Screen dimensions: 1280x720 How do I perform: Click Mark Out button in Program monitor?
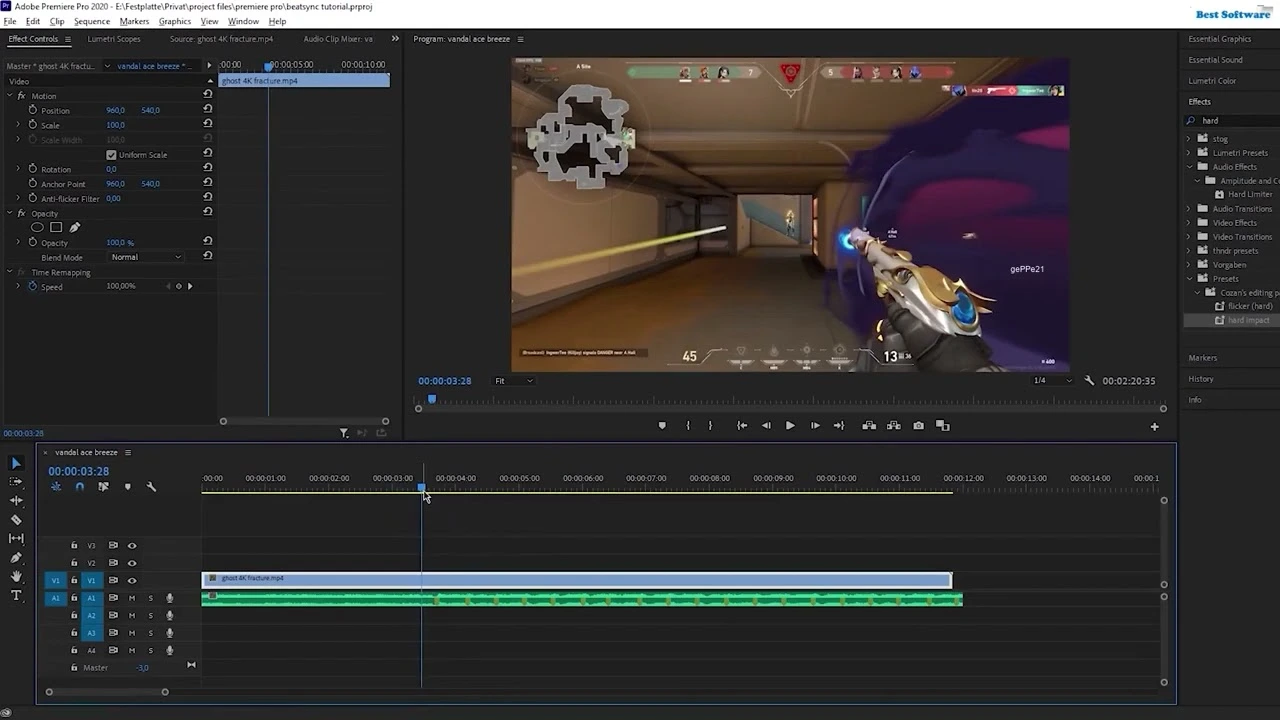click(x=710, y=425)
